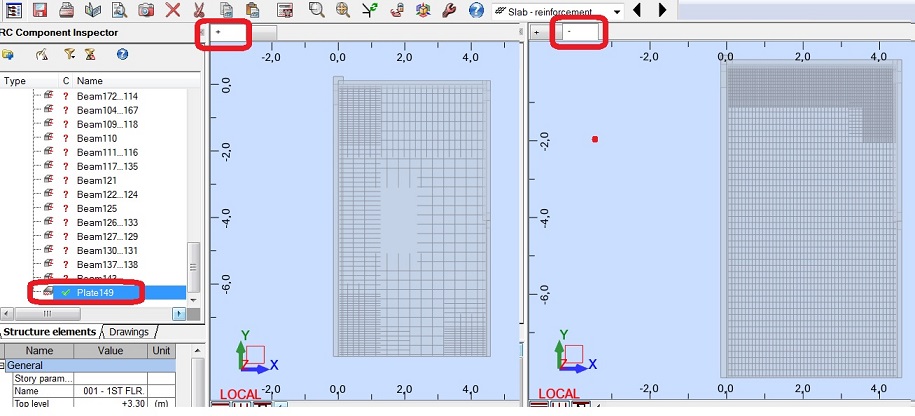Click the folder icon in RC Component Inspector
This screenshot has height=416, width=915.
tap(8, 54)
